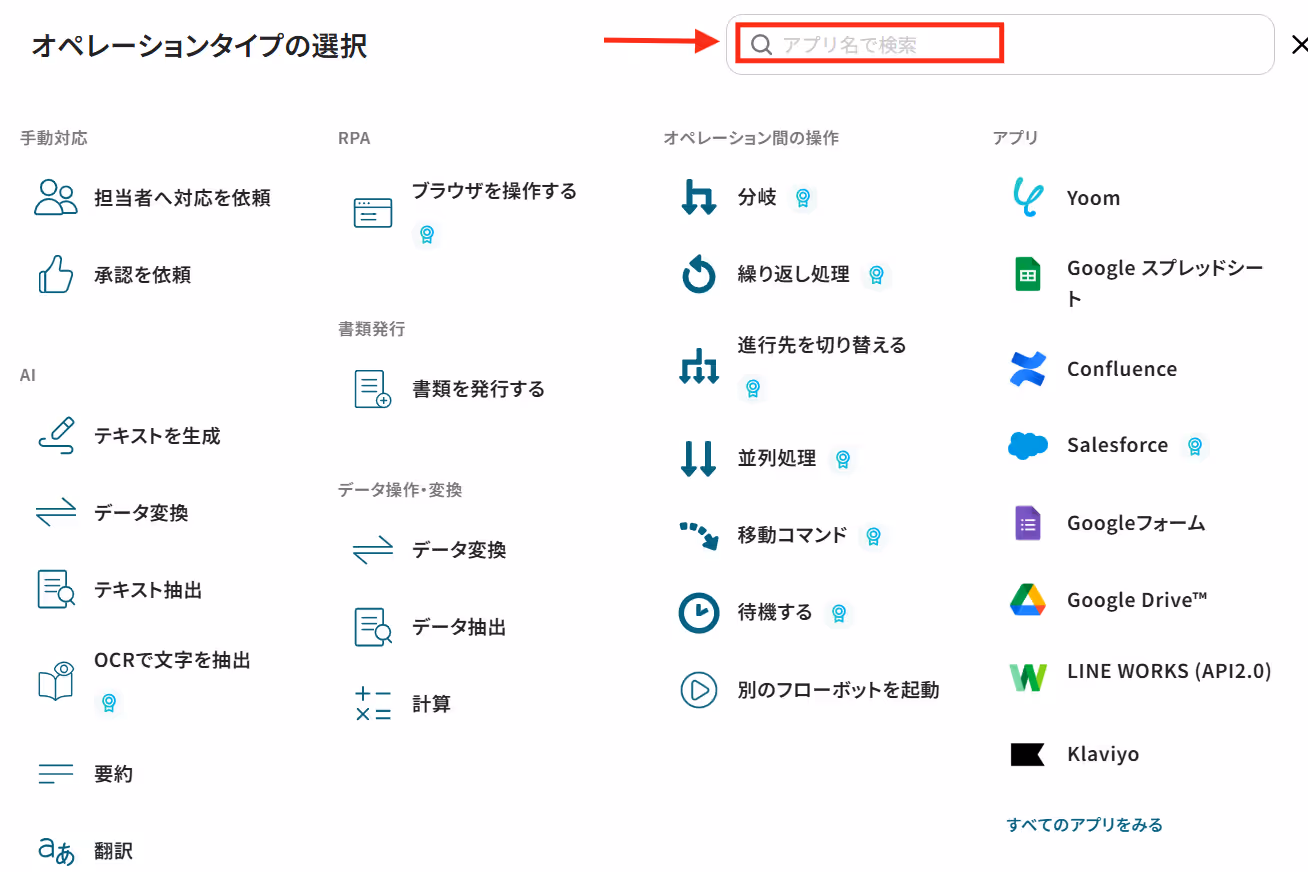Screen dimensions: 1308x872
Task: Click the Salesforce cloud icon
Action: 1028,445
